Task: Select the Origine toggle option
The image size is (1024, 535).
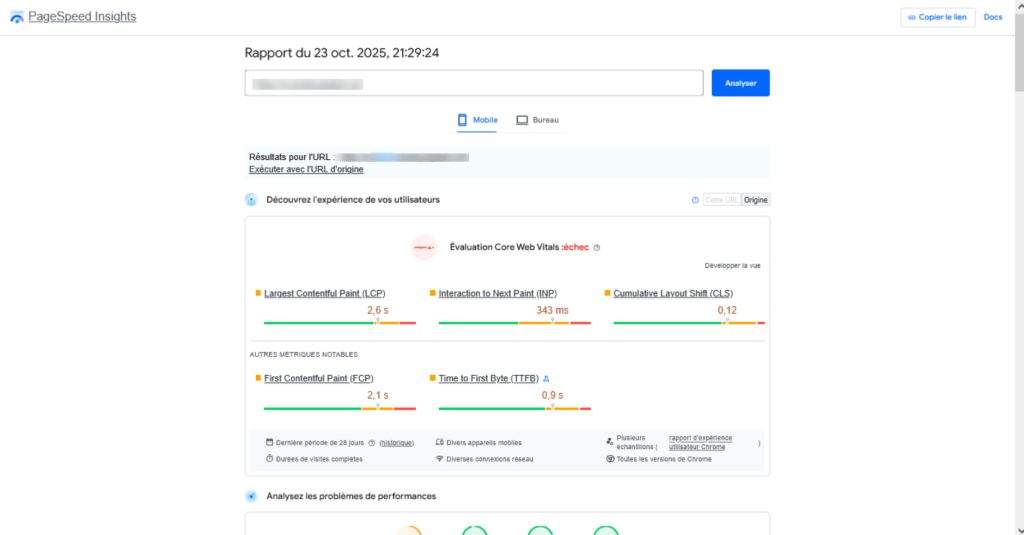Action: coord(756,200)
